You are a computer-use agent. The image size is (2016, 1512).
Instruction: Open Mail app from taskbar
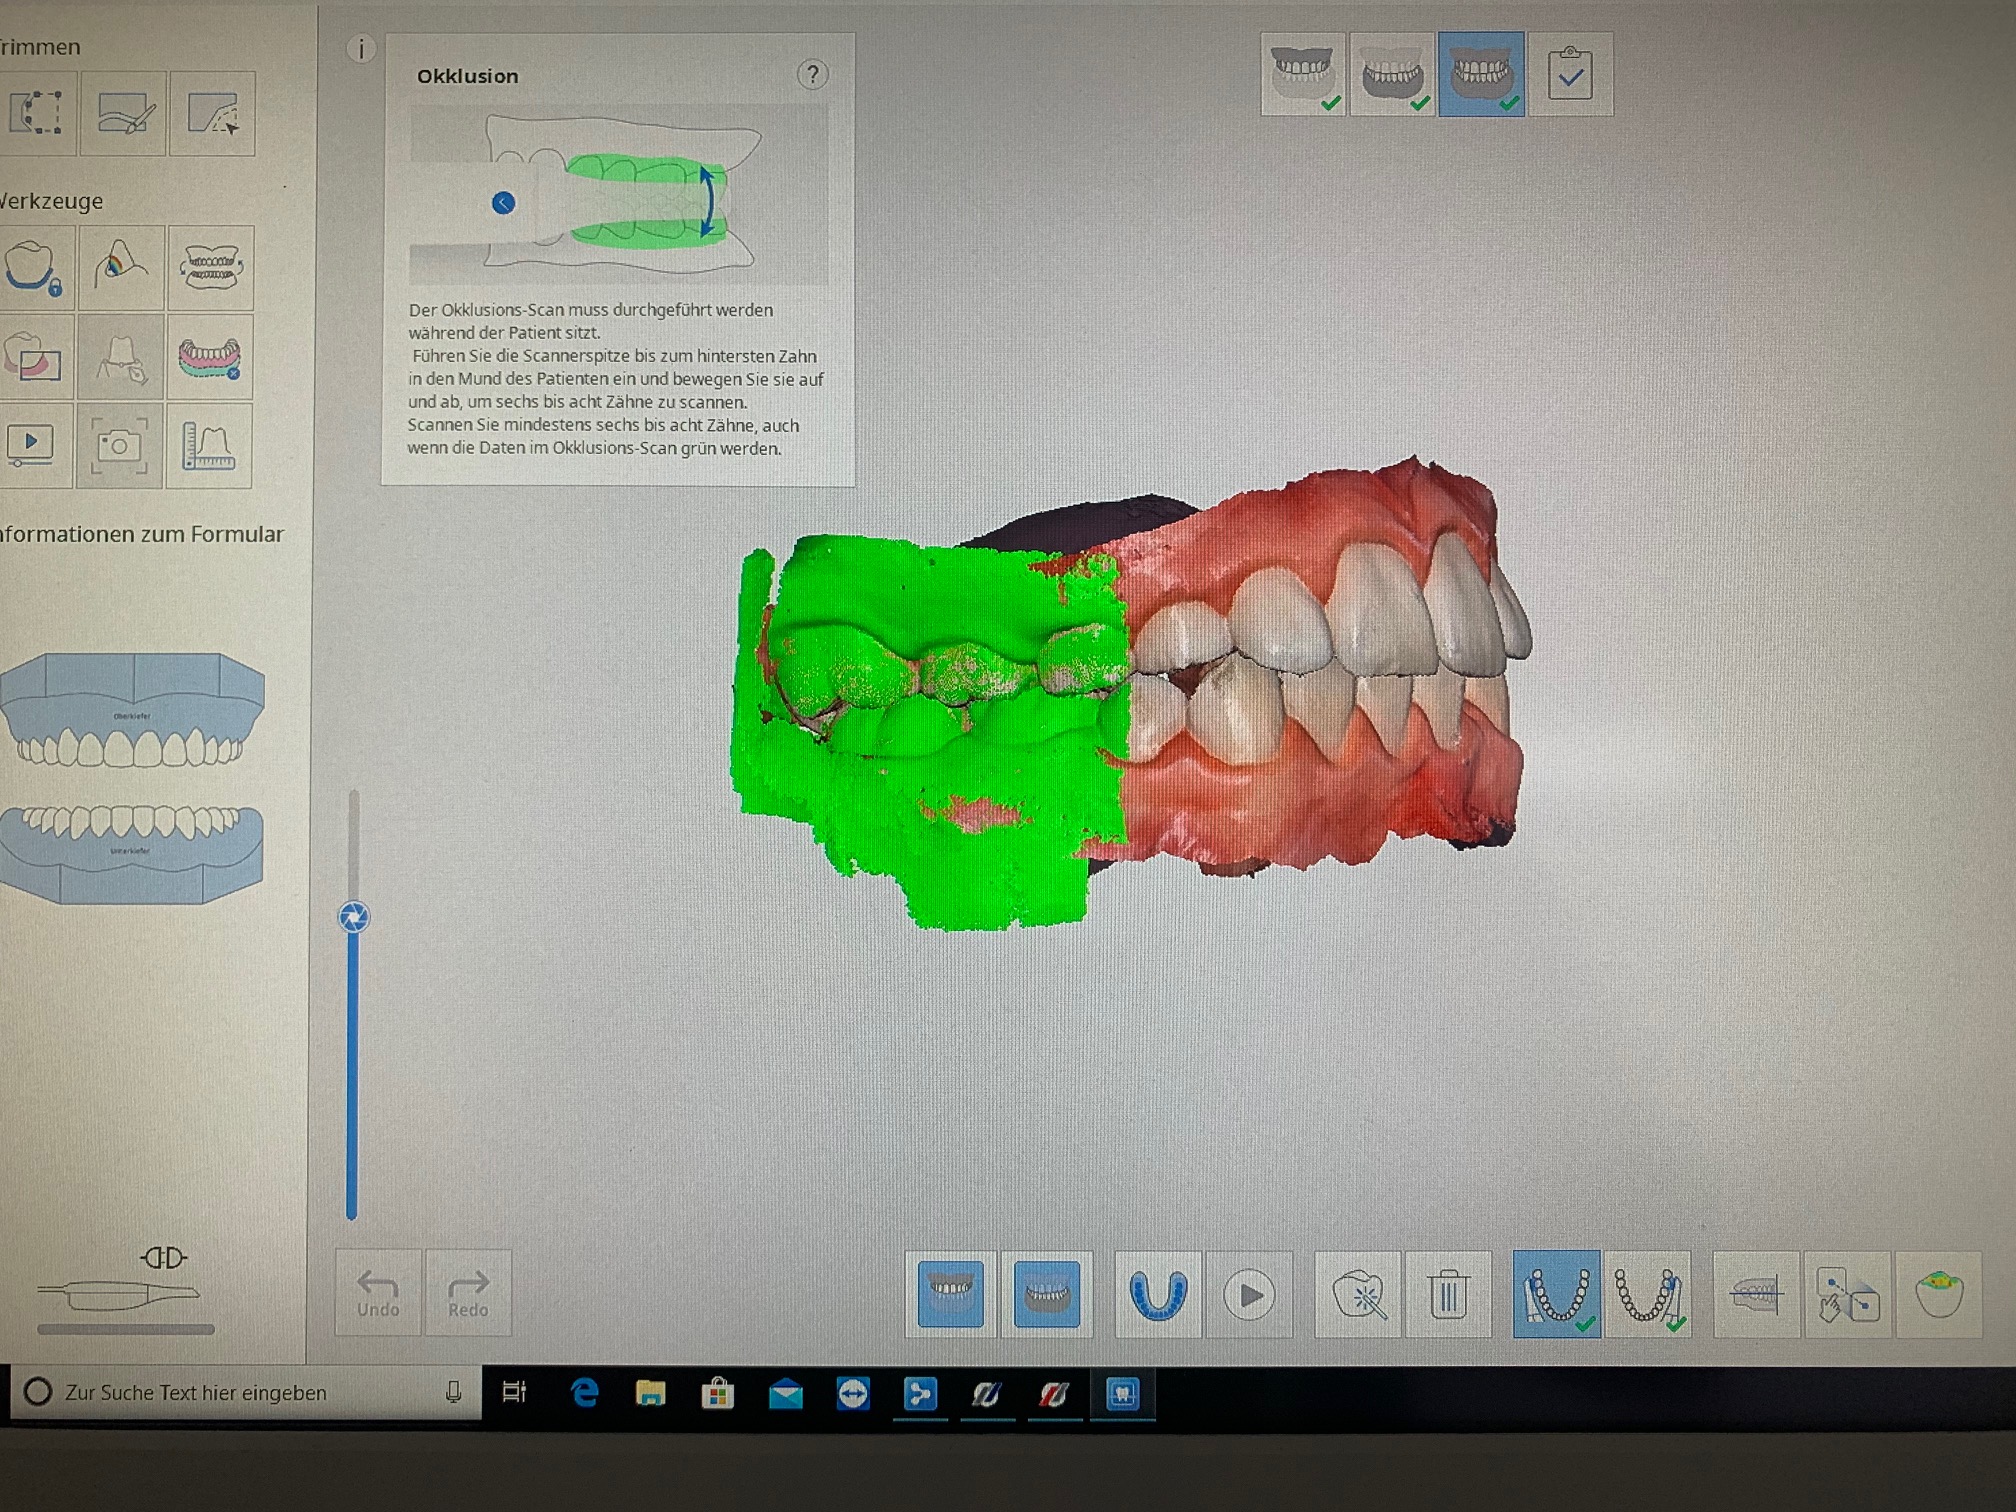pyautogui.click(x=785, y=1393)
